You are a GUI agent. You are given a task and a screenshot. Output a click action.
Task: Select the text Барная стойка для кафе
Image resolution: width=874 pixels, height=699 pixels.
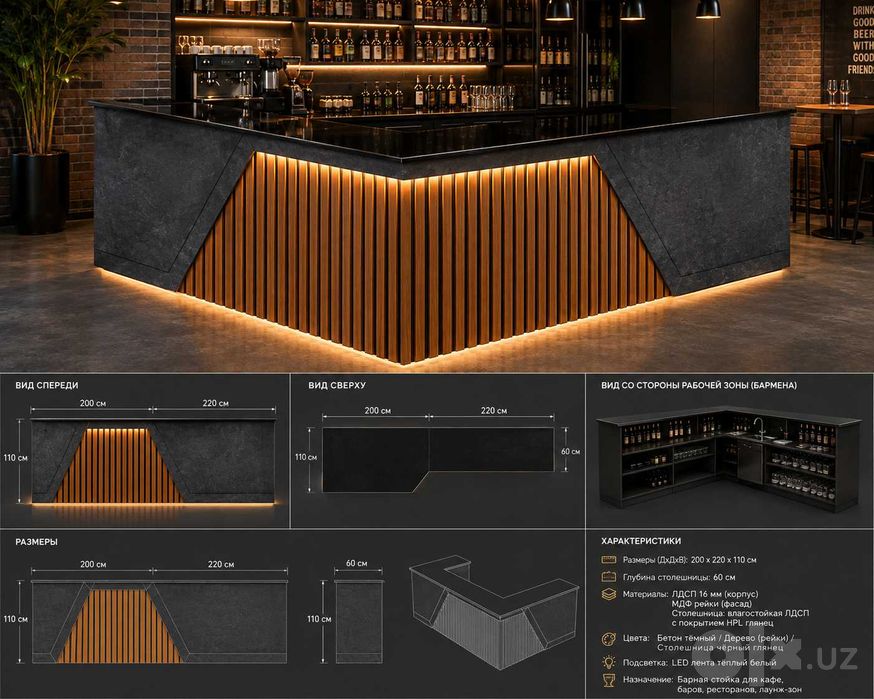(x=730, y=680)
